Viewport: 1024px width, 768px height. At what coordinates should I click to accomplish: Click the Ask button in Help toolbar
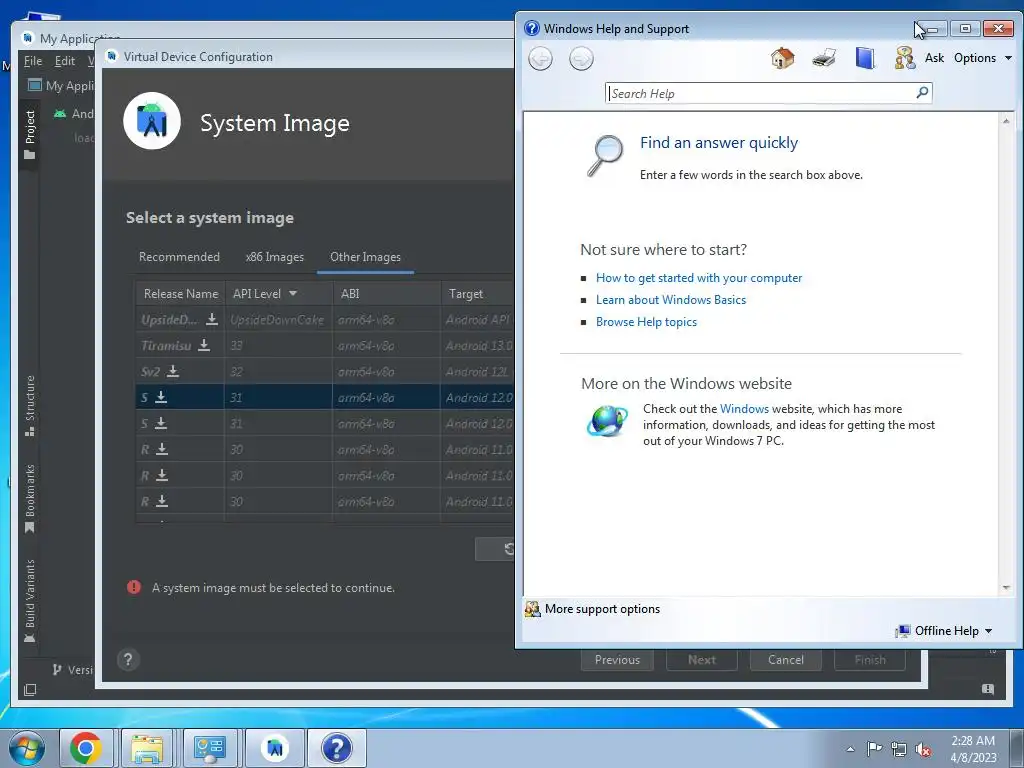click(x=934, y=58)
